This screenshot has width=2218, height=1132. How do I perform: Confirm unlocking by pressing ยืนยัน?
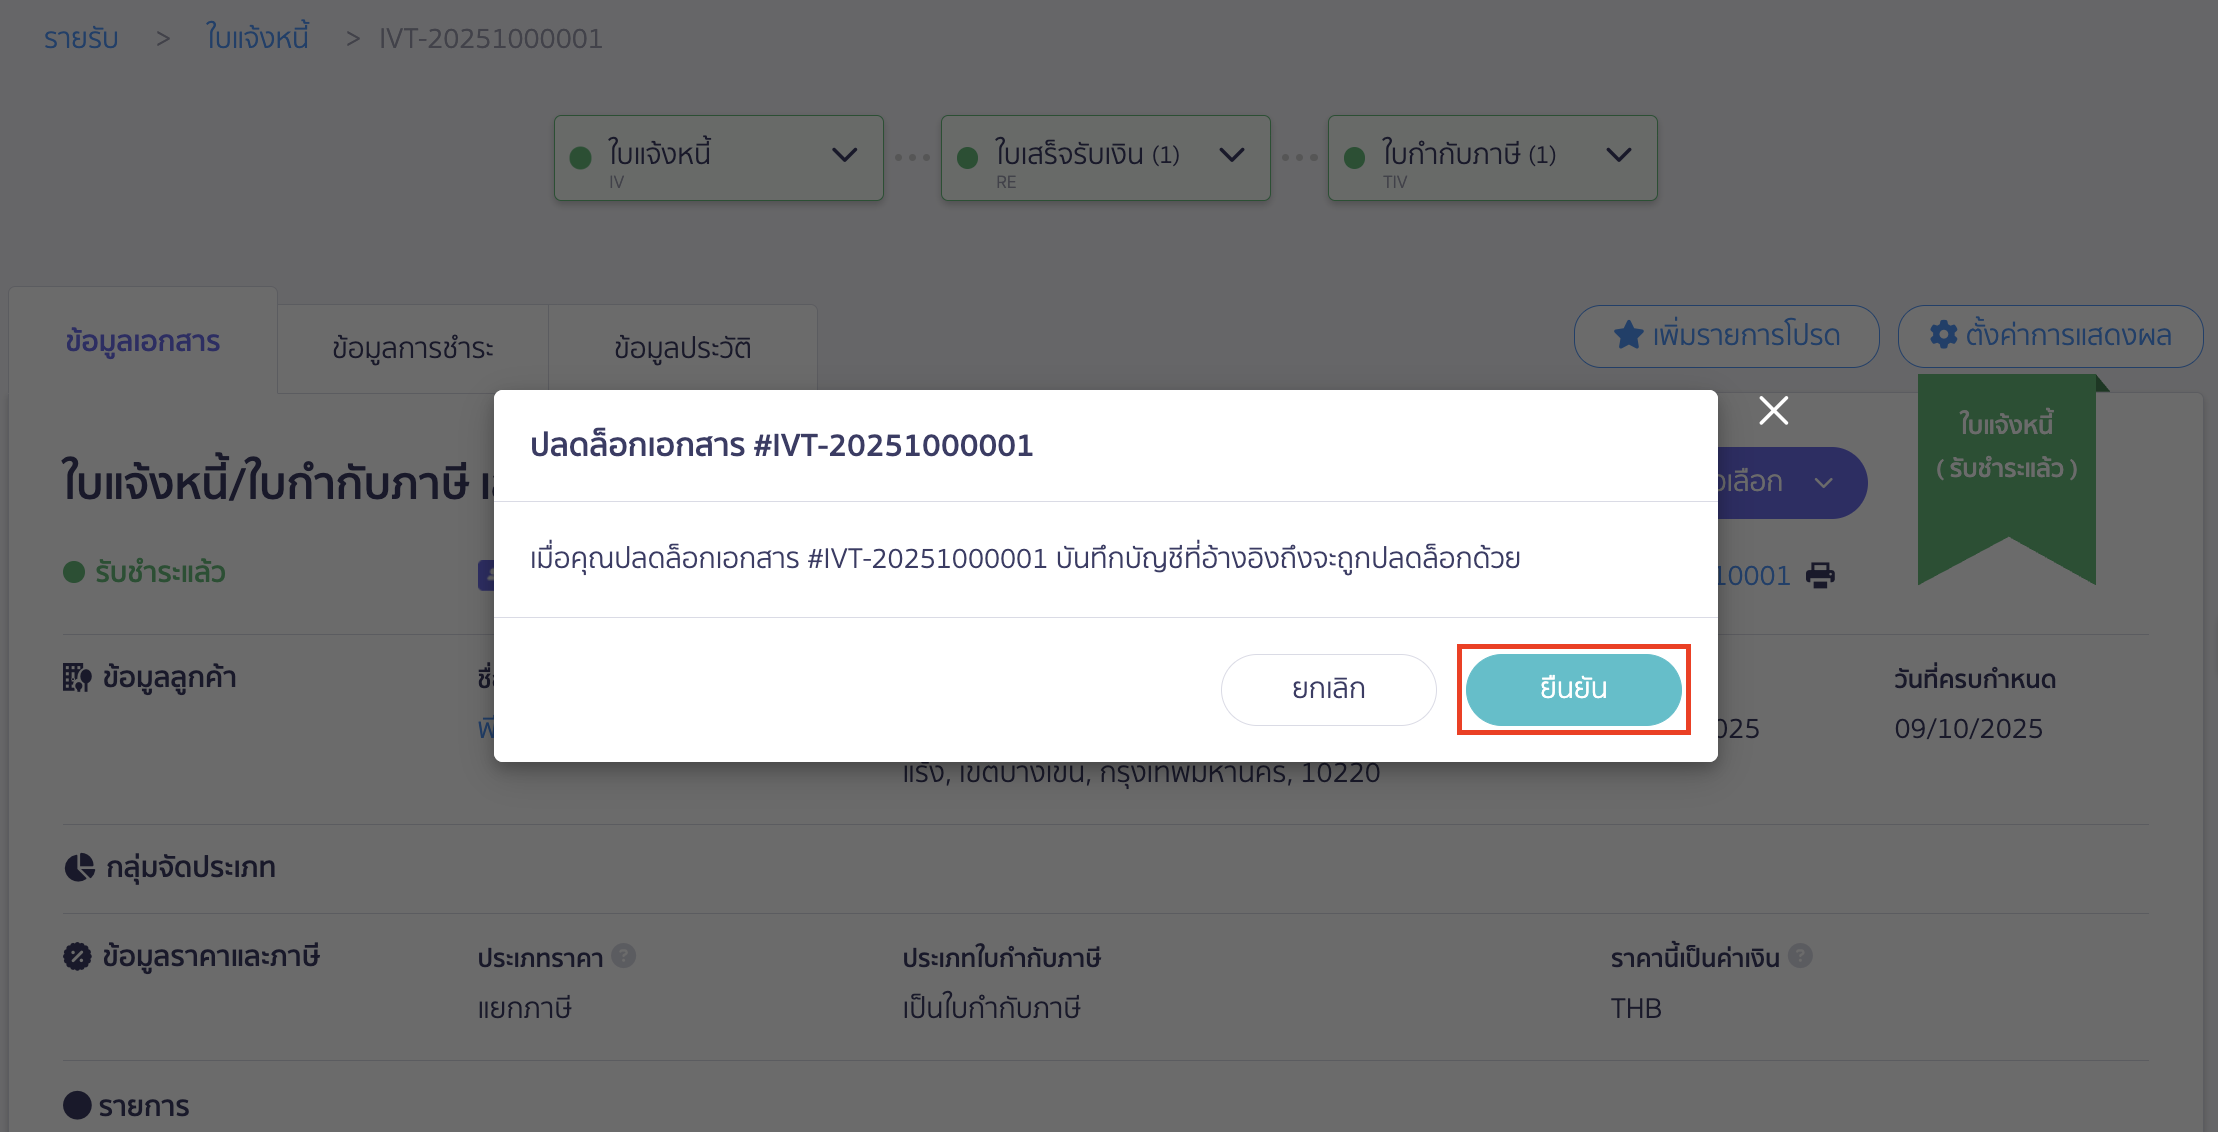click(1572, 689)
